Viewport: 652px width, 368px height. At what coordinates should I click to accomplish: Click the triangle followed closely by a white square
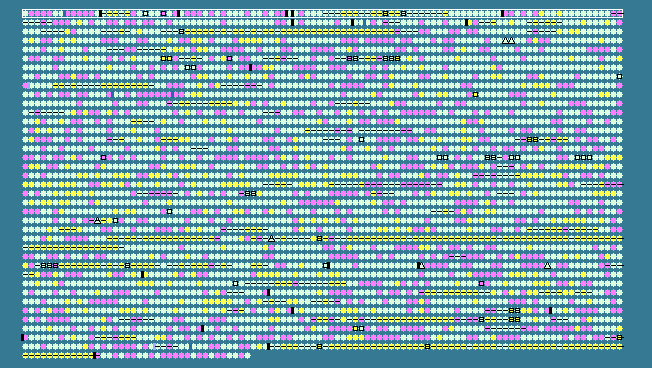pyautogui.click(x=97, y=220)
